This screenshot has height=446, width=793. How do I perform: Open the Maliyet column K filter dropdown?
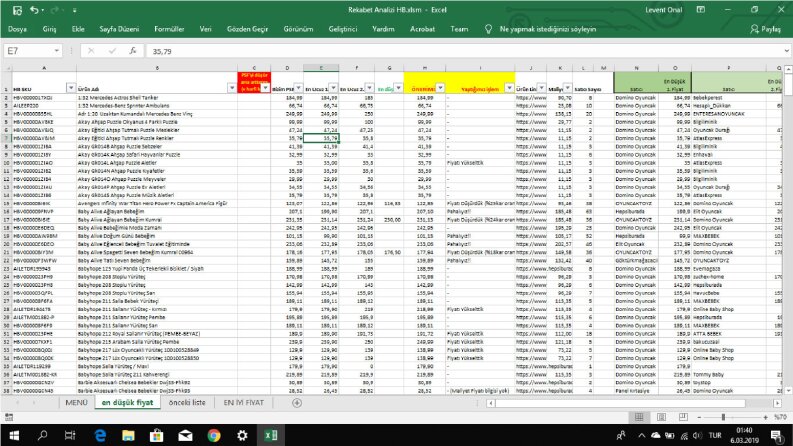567,88
